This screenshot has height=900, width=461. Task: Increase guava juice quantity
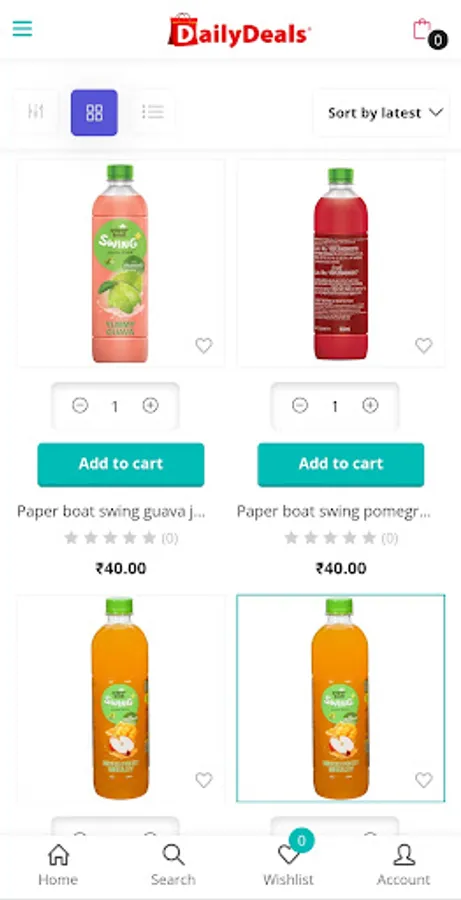150,406
